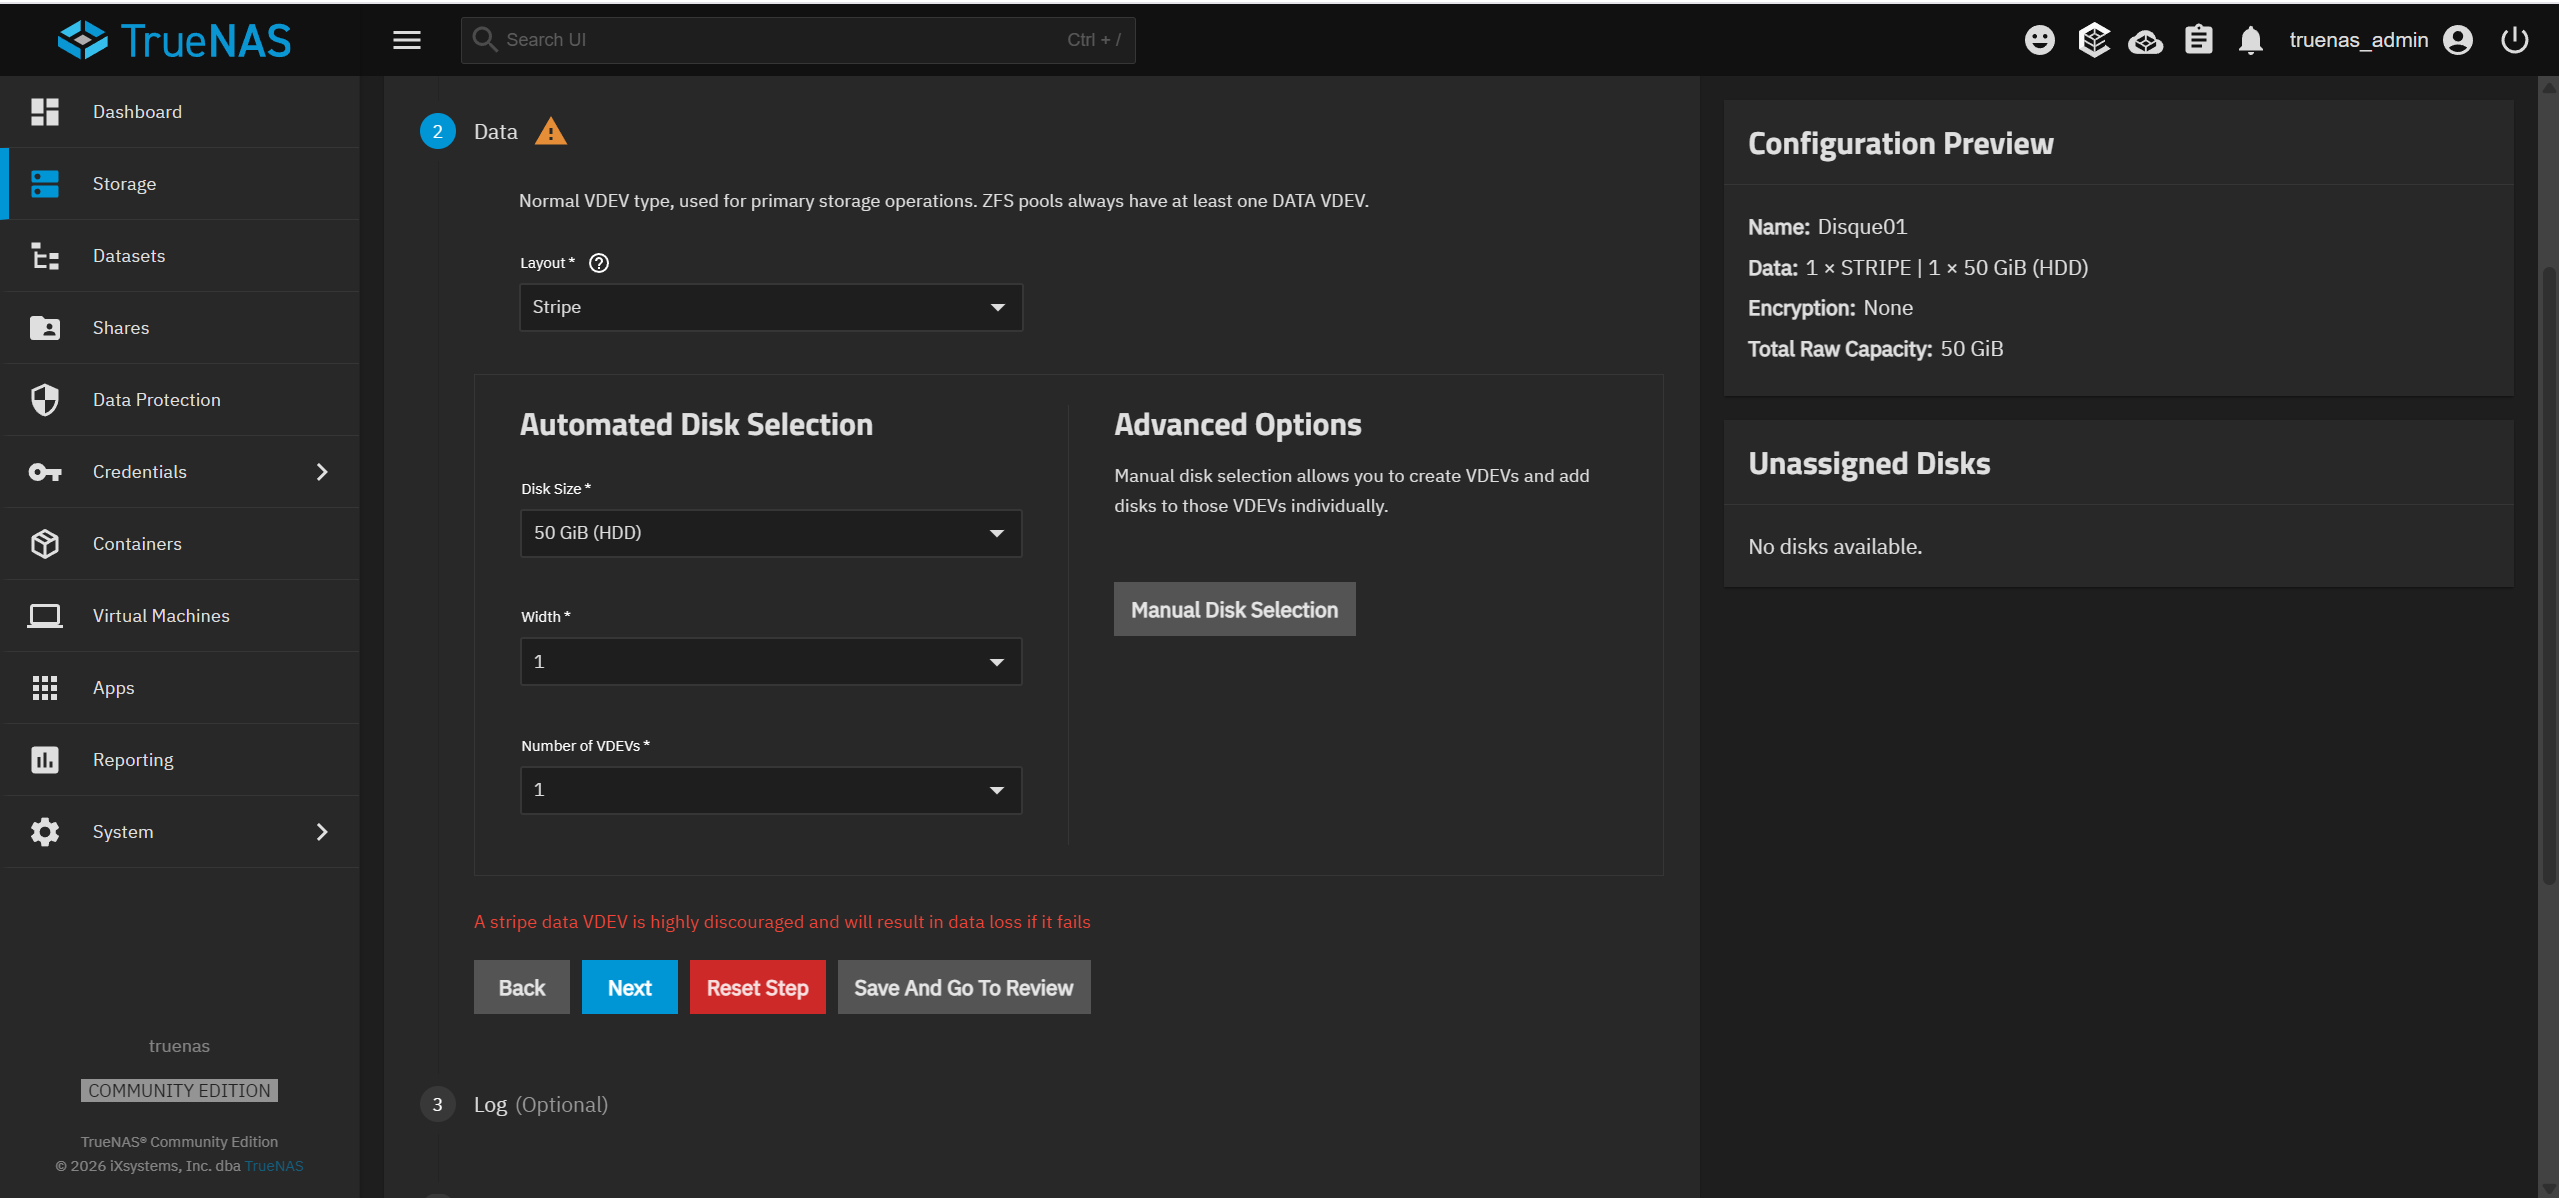Click the Data step header label
2559x1198 pixels.
point(496,132)
